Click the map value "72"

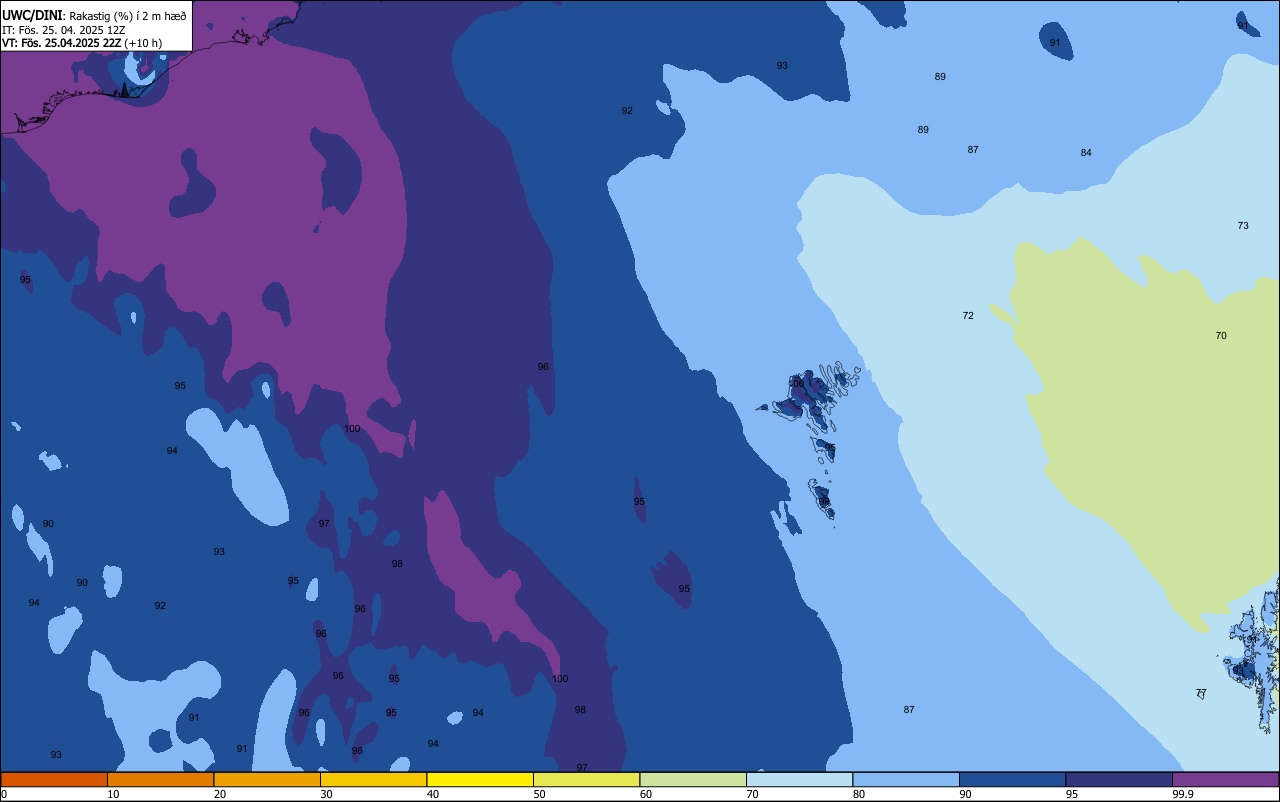click(968, 316)
